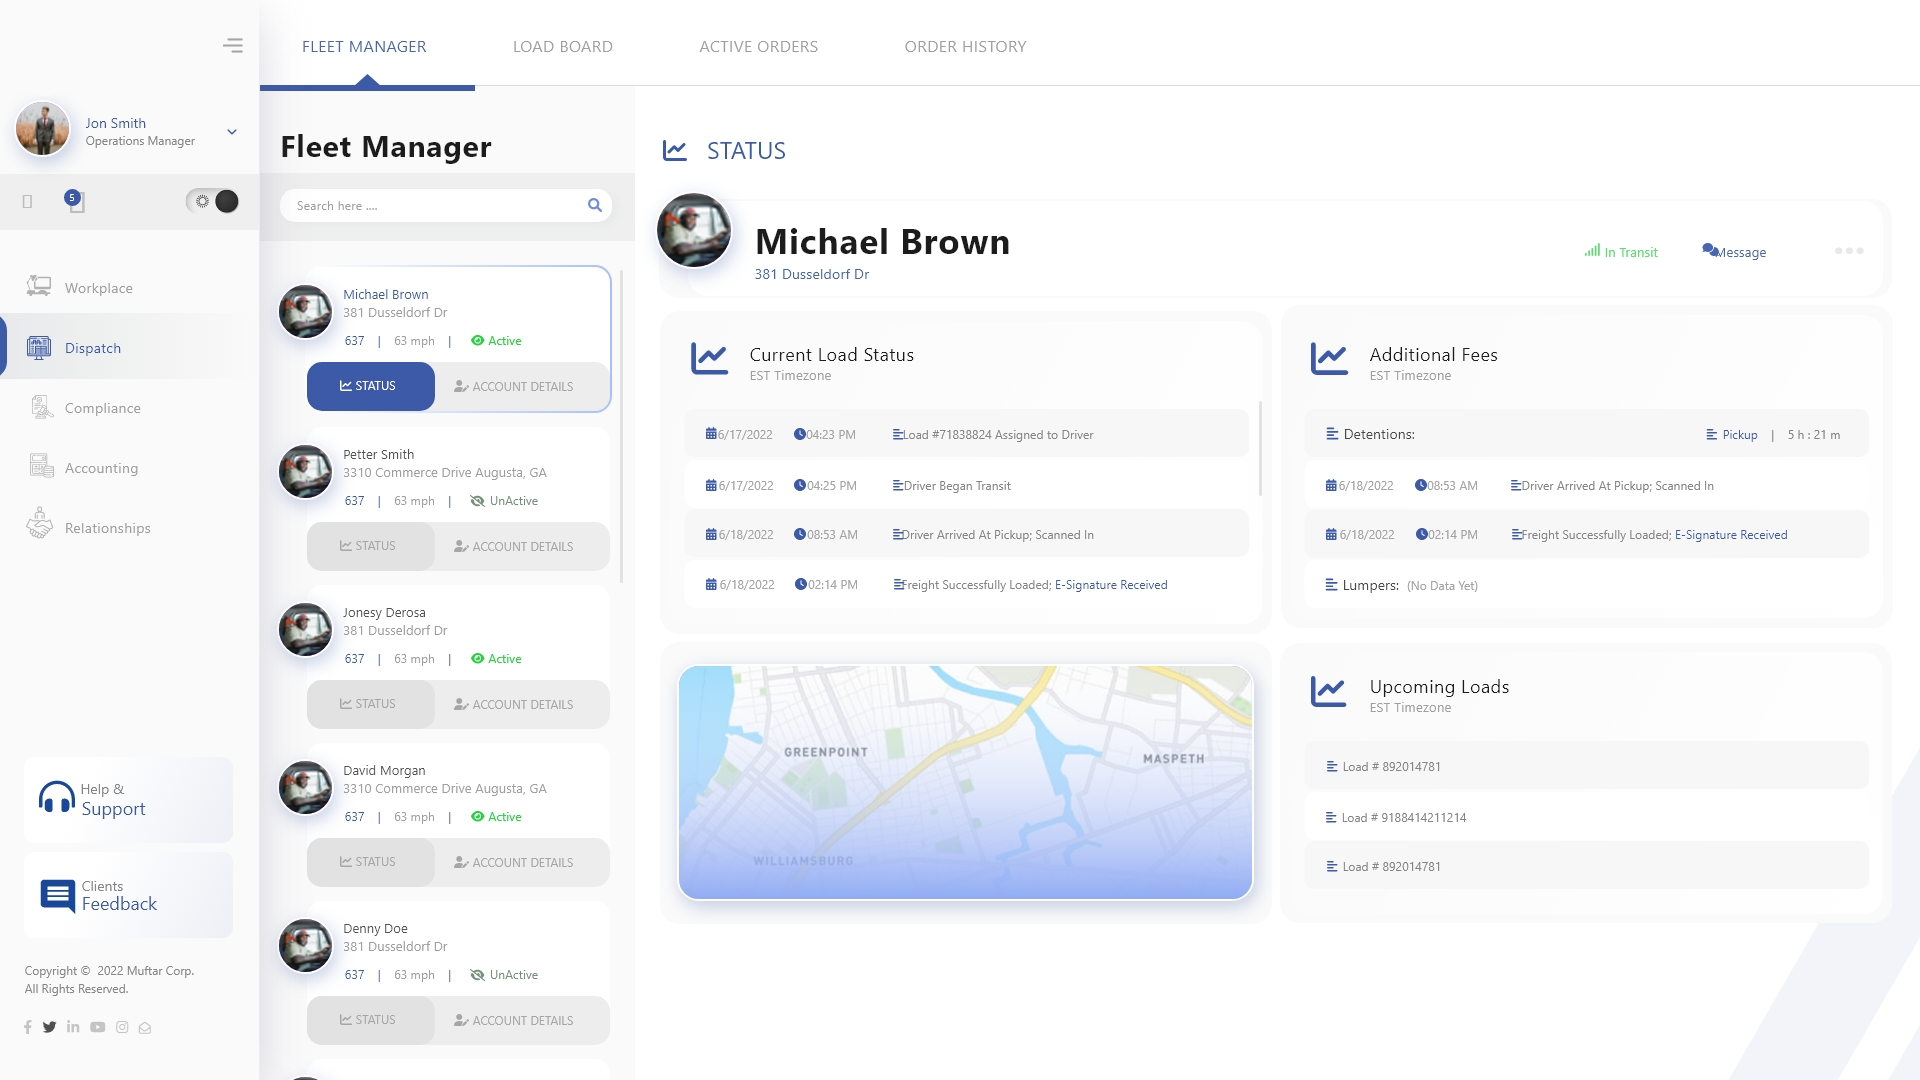Click the Current Load Status chart icon
The image size is (1920, 1080).
710,358
